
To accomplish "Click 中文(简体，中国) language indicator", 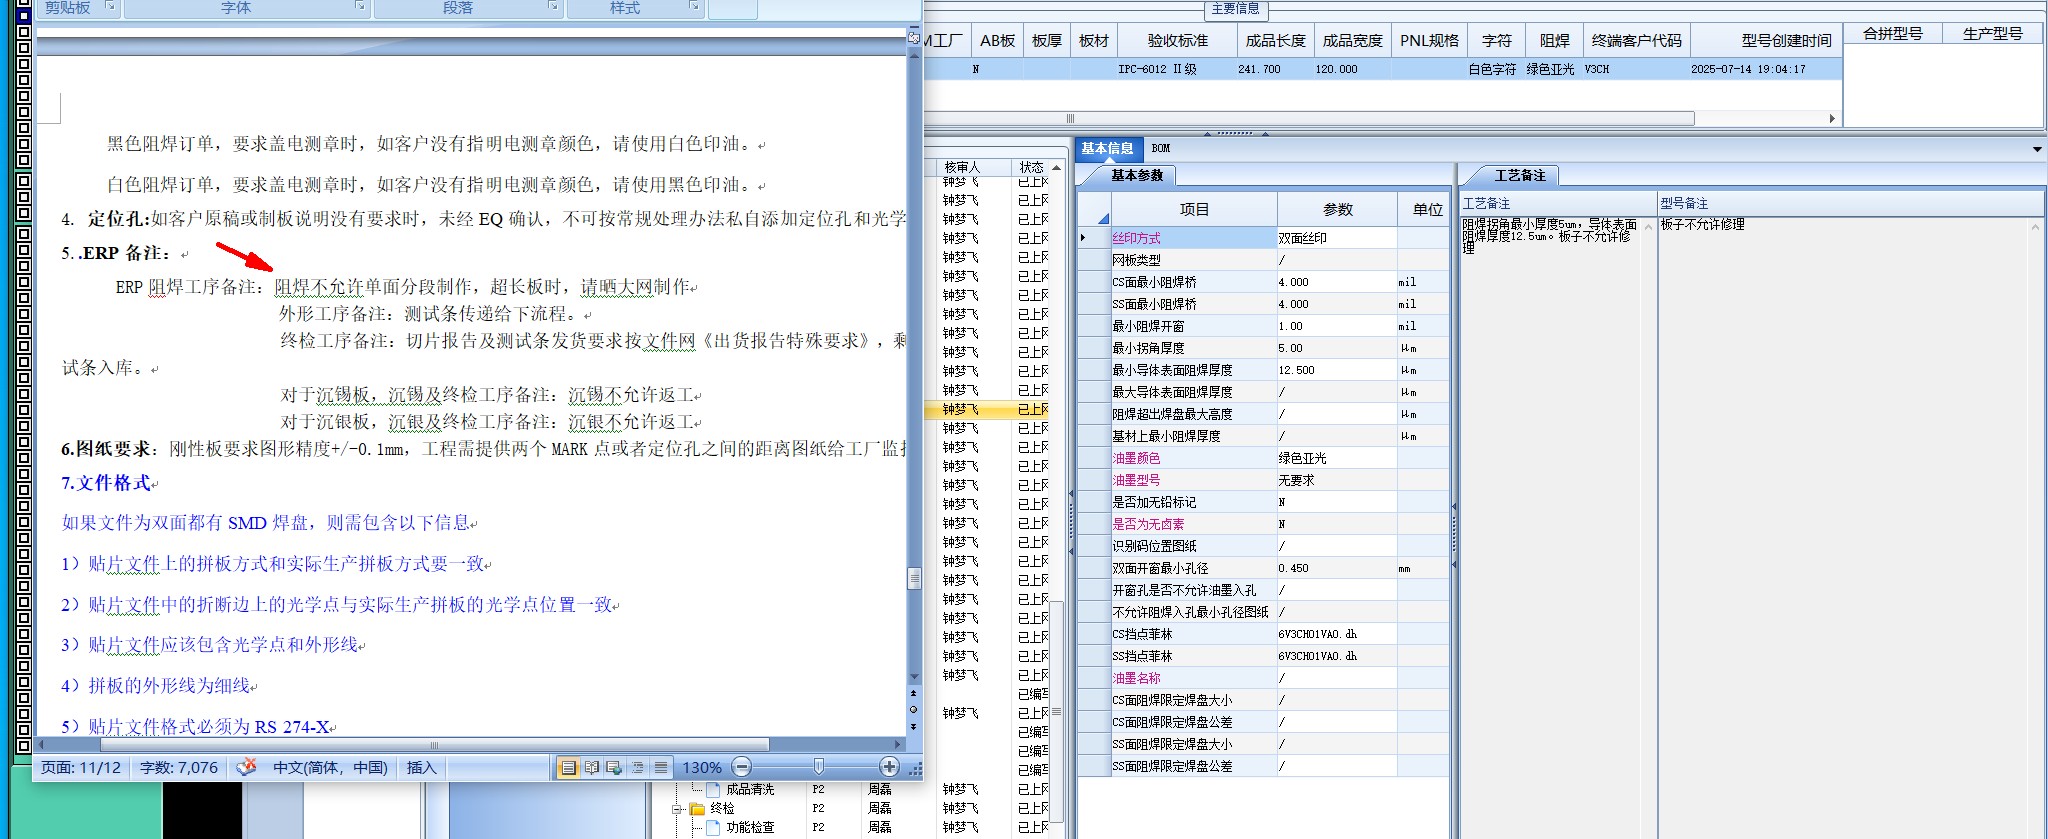I will coord(330,767).
